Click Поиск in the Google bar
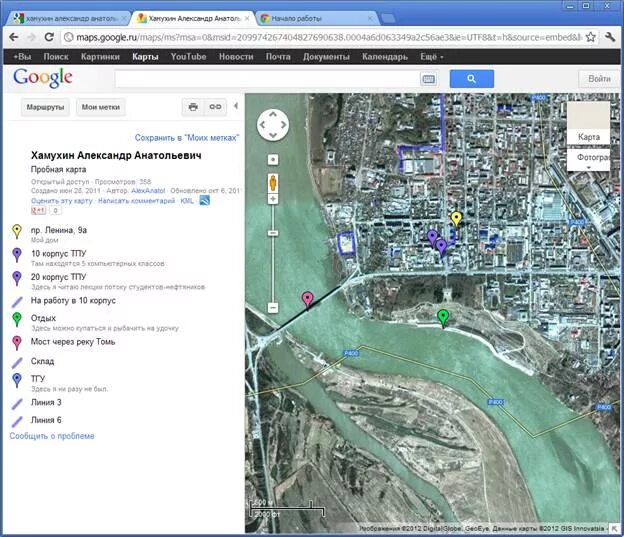The width and height of the screenshot is (624, 537). [56, 57]
